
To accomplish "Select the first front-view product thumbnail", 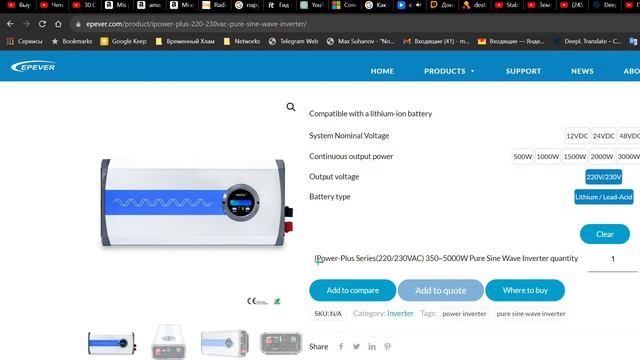I will 112,343.
